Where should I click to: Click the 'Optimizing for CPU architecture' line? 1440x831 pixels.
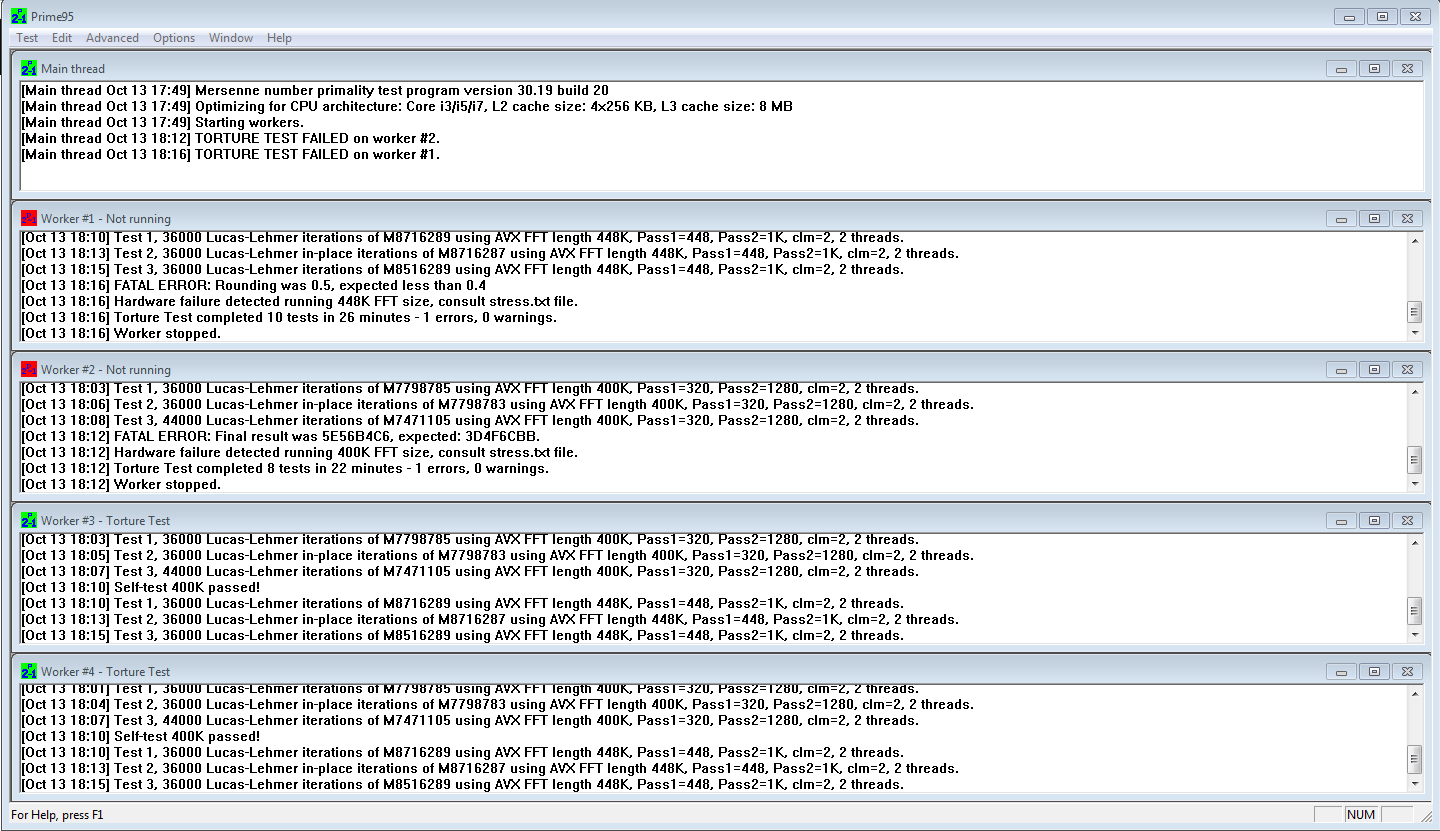(x=407, y=106)
